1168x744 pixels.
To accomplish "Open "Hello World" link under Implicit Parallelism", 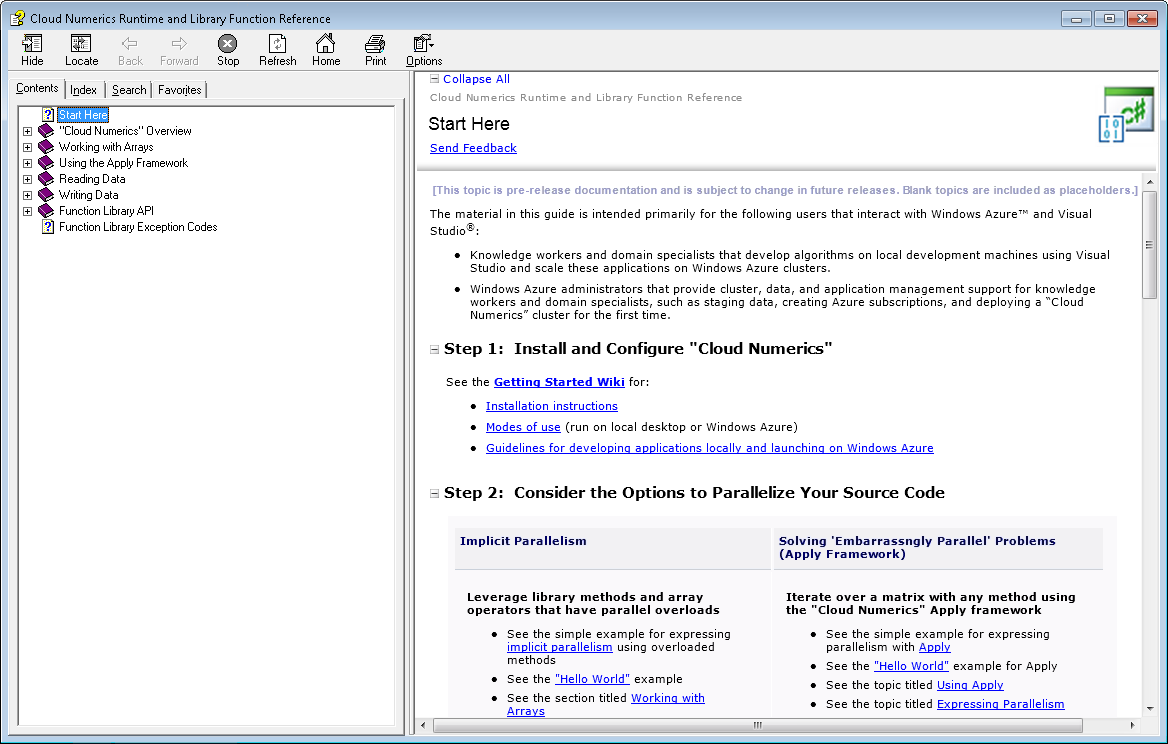I will click(x=592, y=679).
